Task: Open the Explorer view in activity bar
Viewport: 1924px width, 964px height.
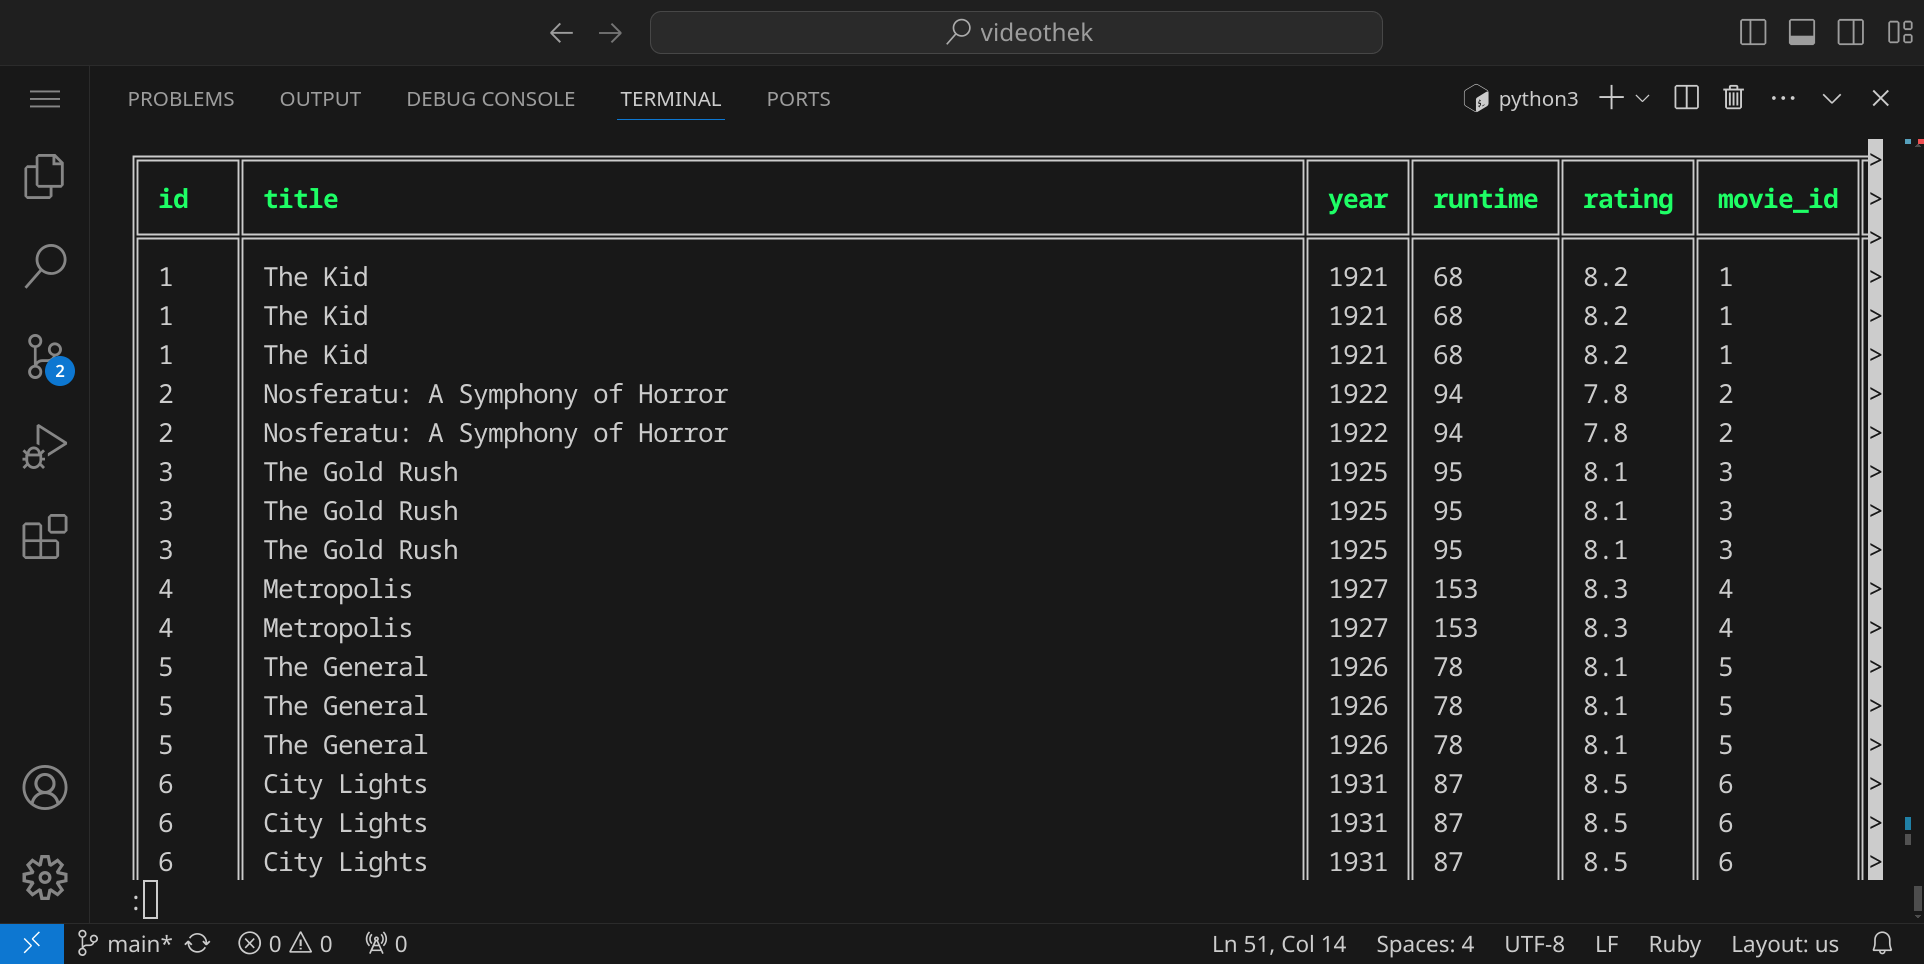Action: click(44, 177)
